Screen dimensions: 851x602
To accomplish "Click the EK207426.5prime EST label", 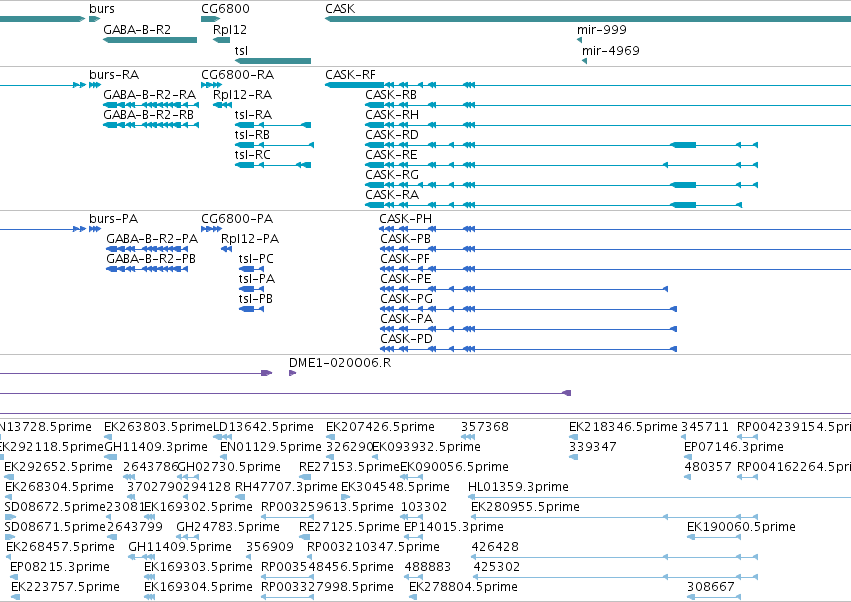I will click(380, 427).
